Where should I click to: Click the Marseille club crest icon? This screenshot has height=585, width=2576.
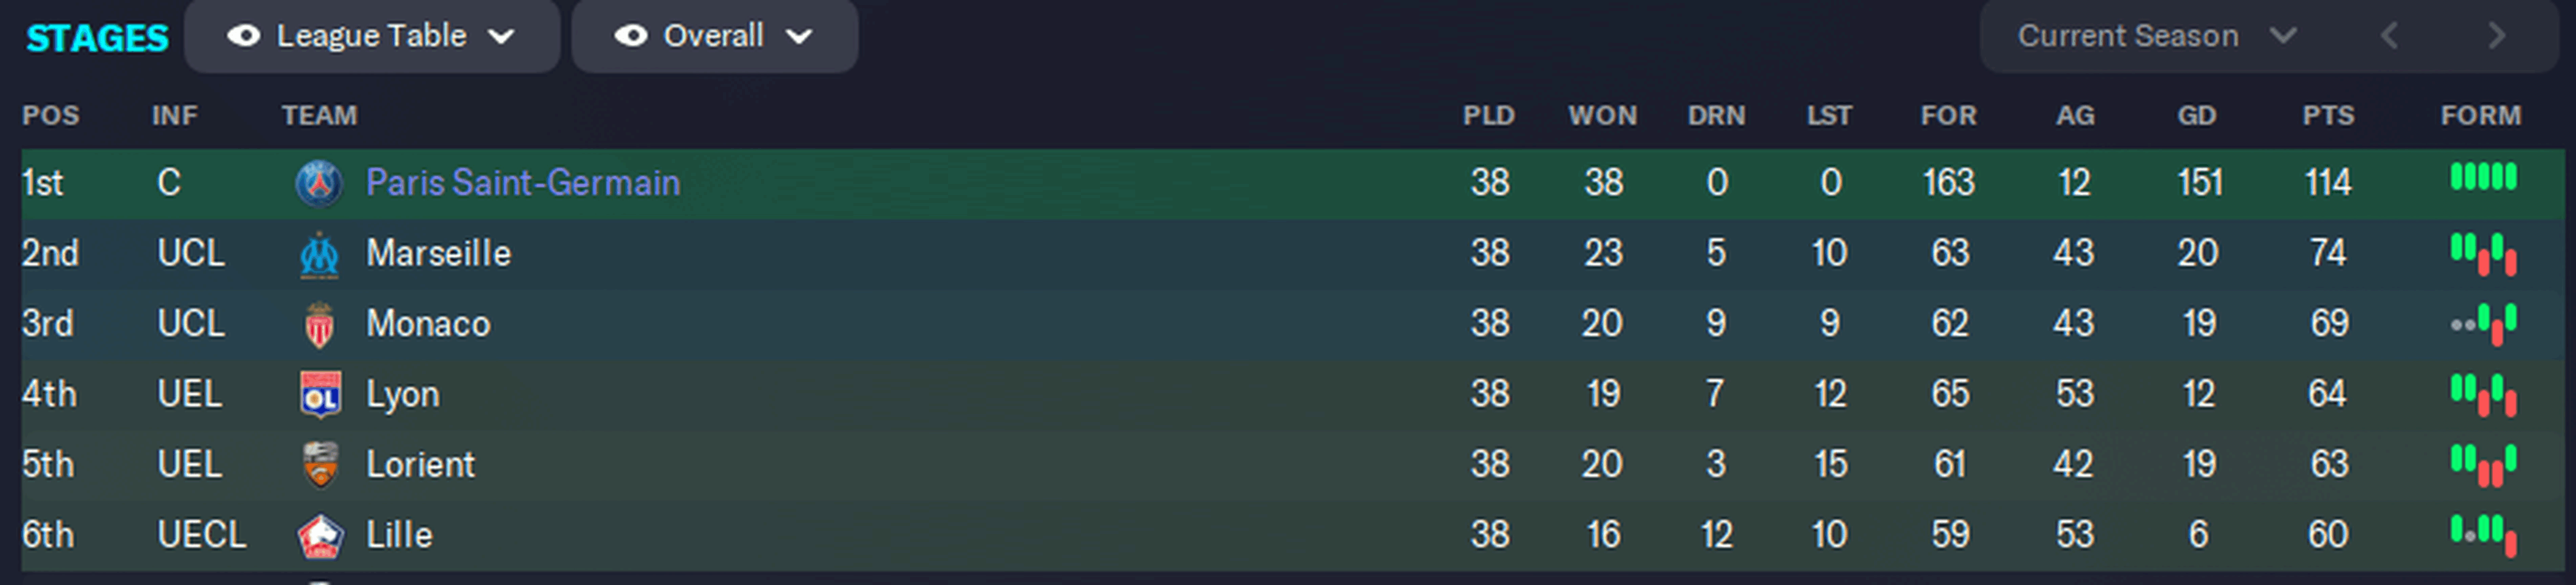[319, 254]
